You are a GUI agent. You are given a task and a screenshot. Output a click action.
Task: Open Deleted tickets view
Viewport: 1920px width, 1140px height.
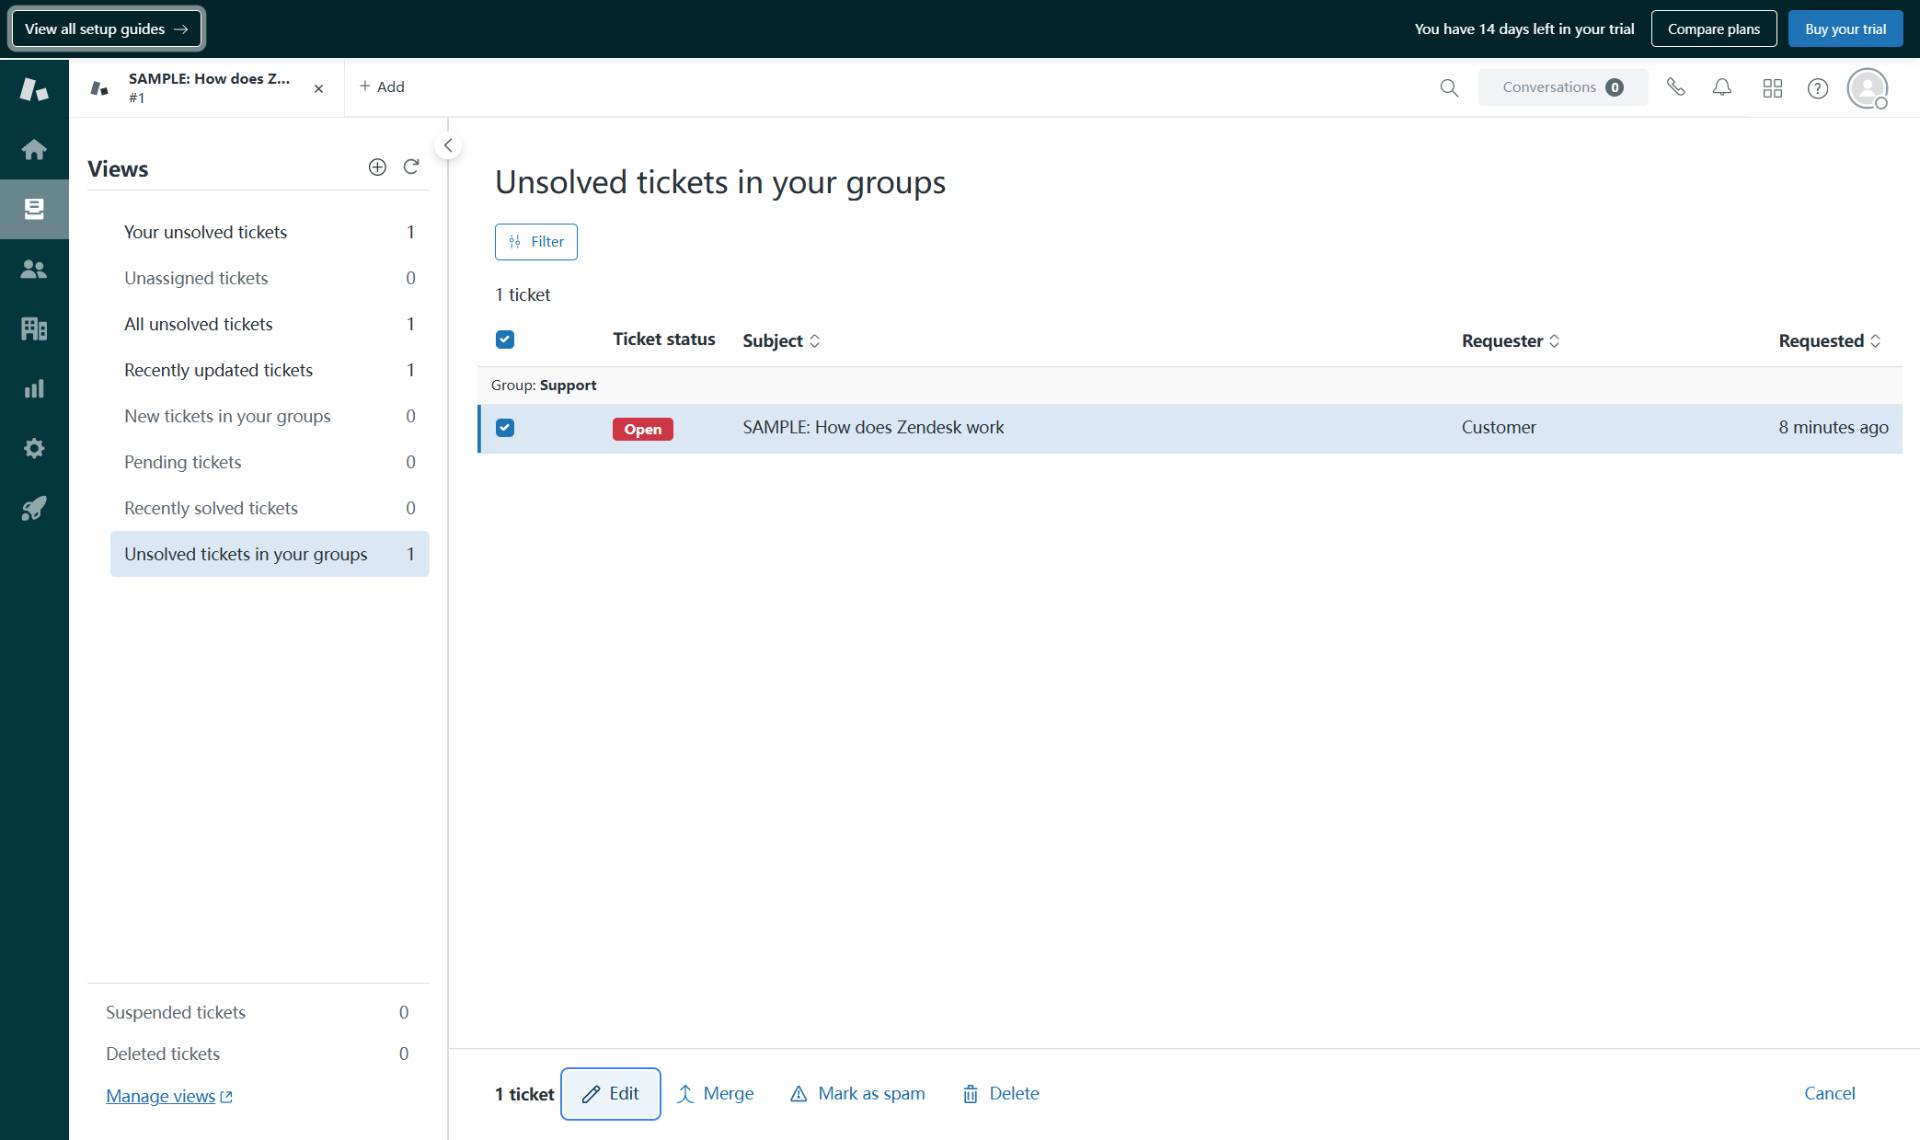coord(258,1053)
